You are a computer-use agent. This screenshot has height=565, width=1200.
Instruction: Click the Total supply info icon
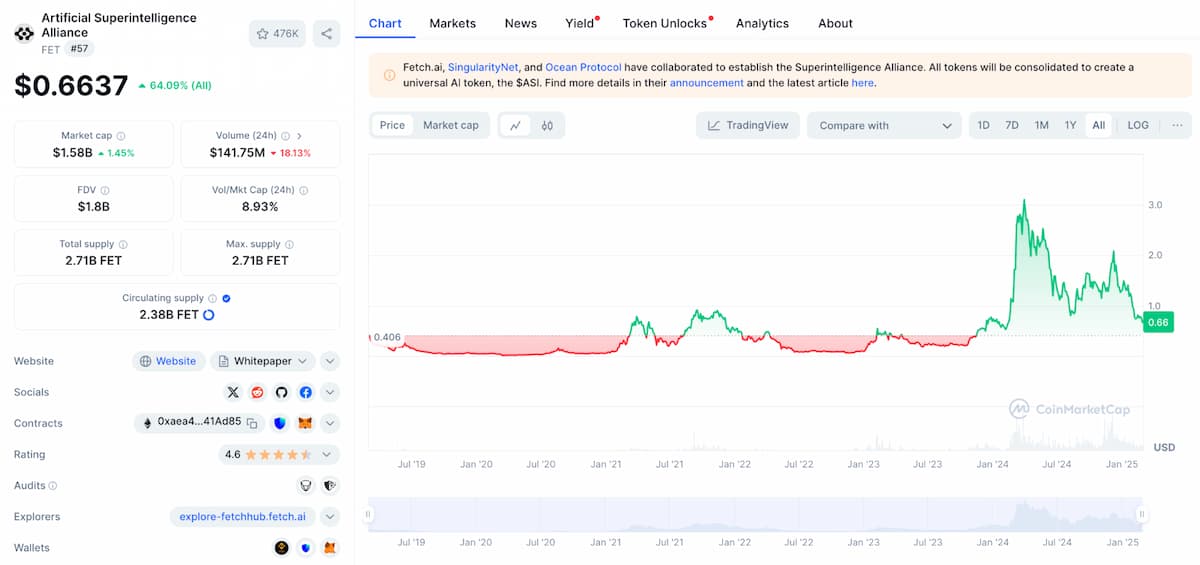point(123,244)
